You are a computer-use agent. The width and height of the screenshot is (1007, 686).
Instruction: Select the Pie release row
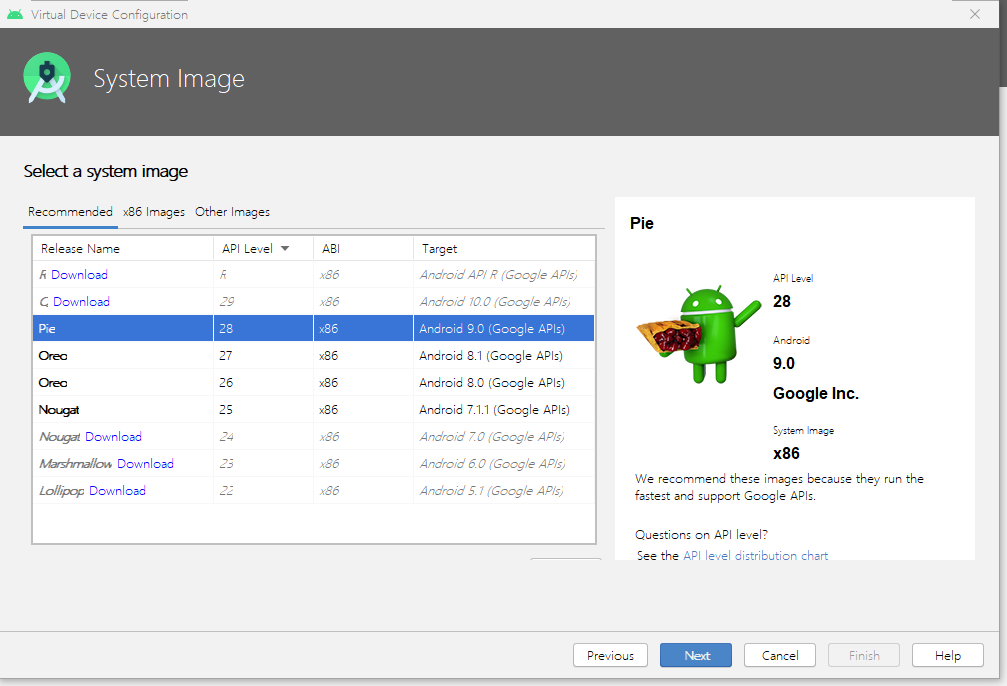coord(313,328)
